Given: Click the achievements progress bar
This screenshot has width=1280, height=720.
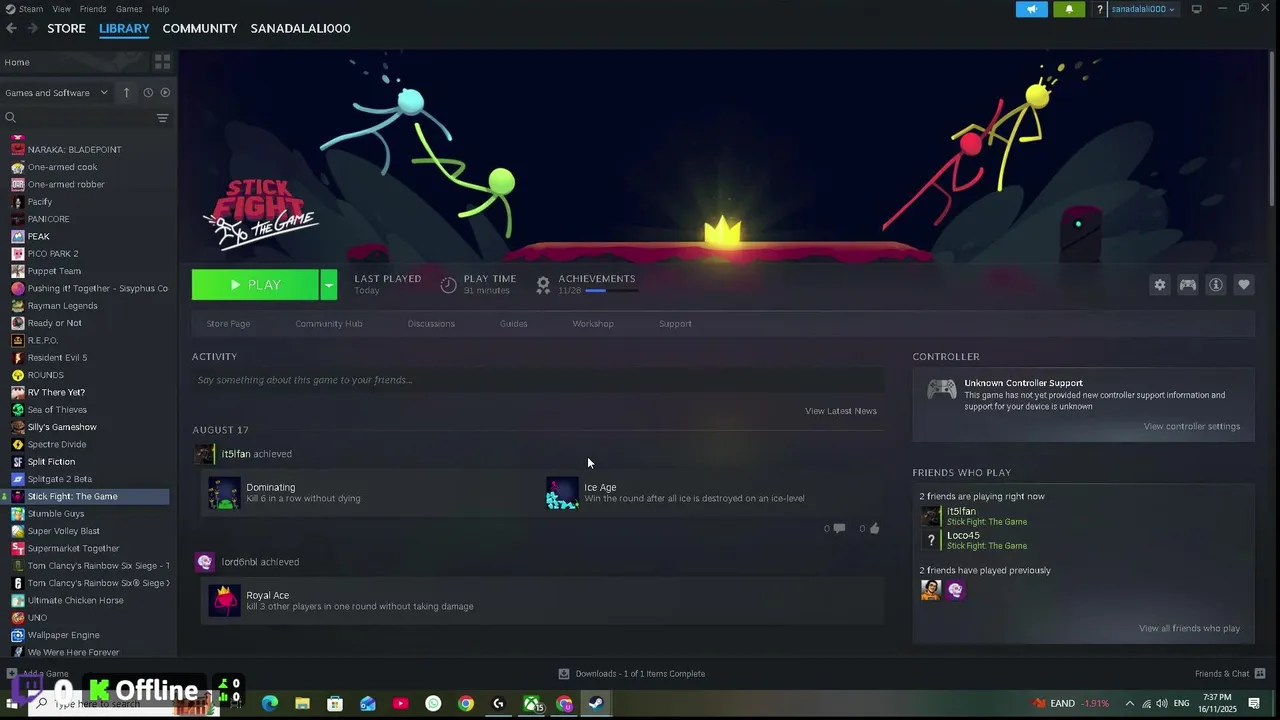Looking at the screenshot, I should 612,291.
